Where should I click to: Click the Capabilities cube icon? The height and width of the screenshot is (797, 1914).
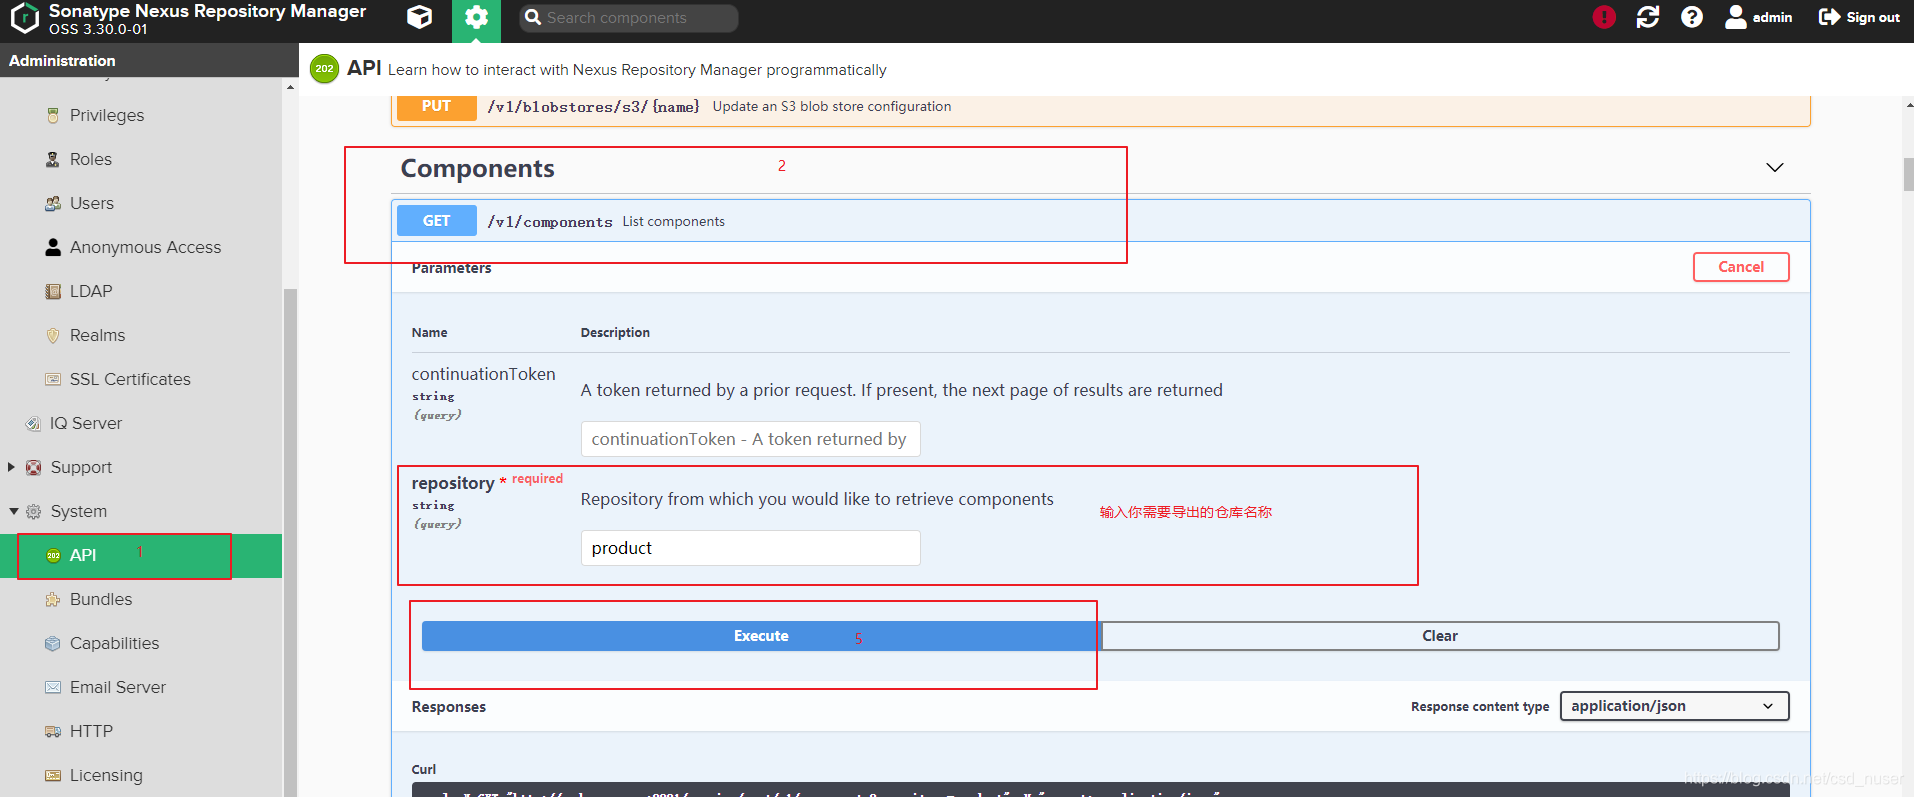click(x=53, y=643)
